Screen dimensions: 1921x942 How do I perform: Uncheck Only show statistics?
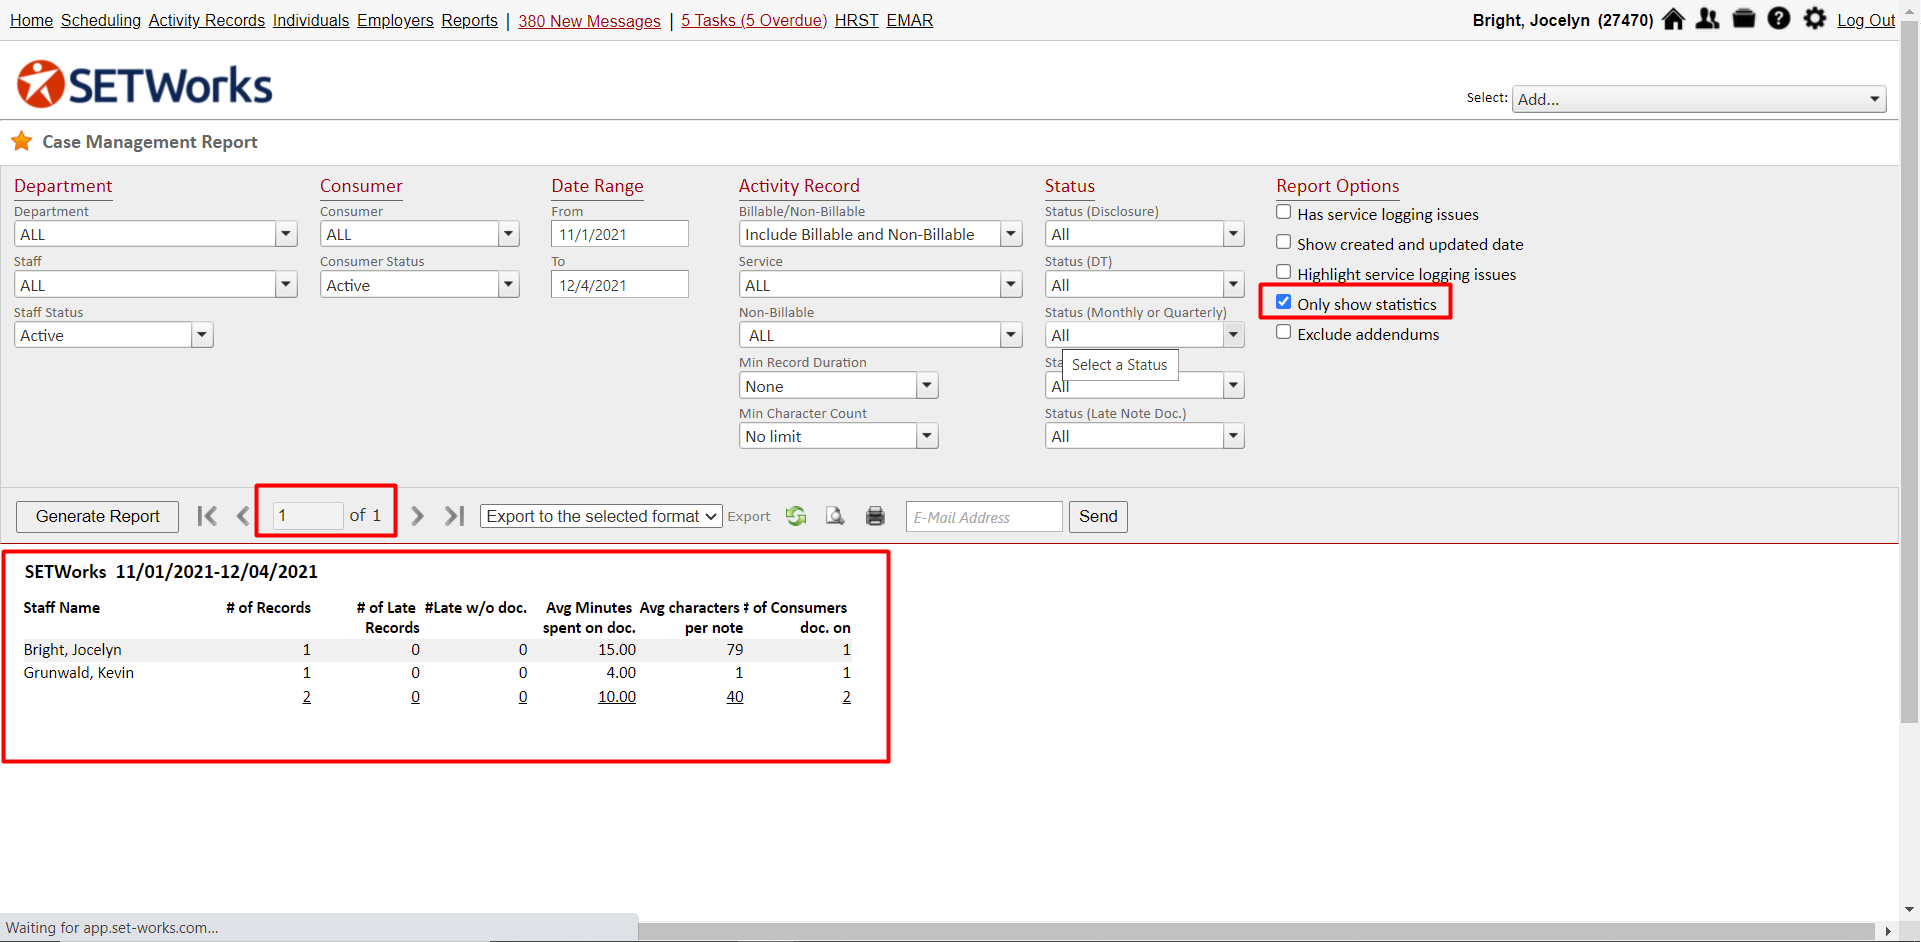(x=1284, y=302)
